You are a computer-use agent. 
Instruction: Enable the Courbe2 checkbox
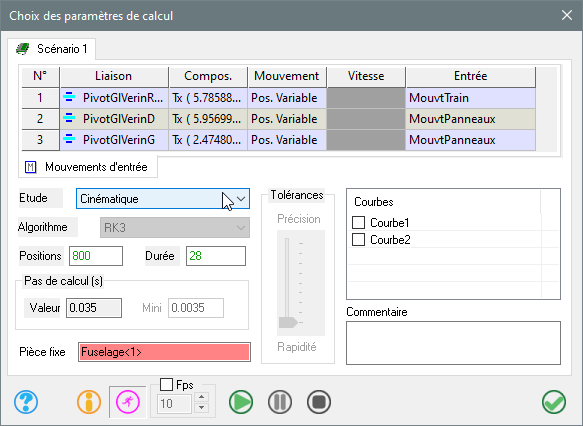[358, 240]
